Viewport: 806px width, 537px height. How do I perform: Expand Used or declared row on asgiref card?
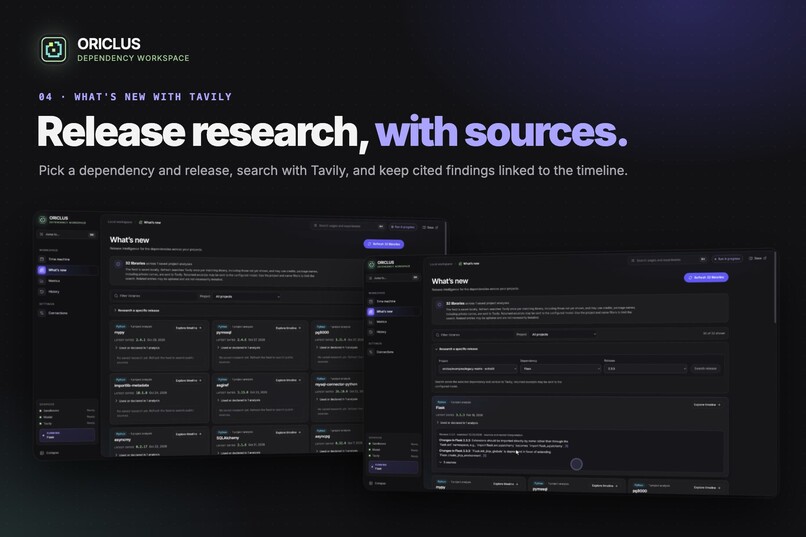(240, 400)
